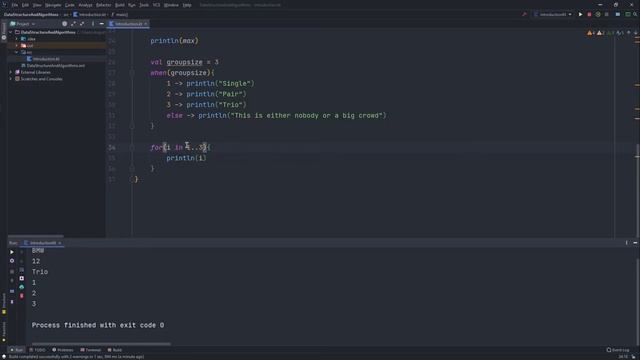Open the Project view selector dropdown
This screenshot has width=640, height=360.
tap(22, 24)
